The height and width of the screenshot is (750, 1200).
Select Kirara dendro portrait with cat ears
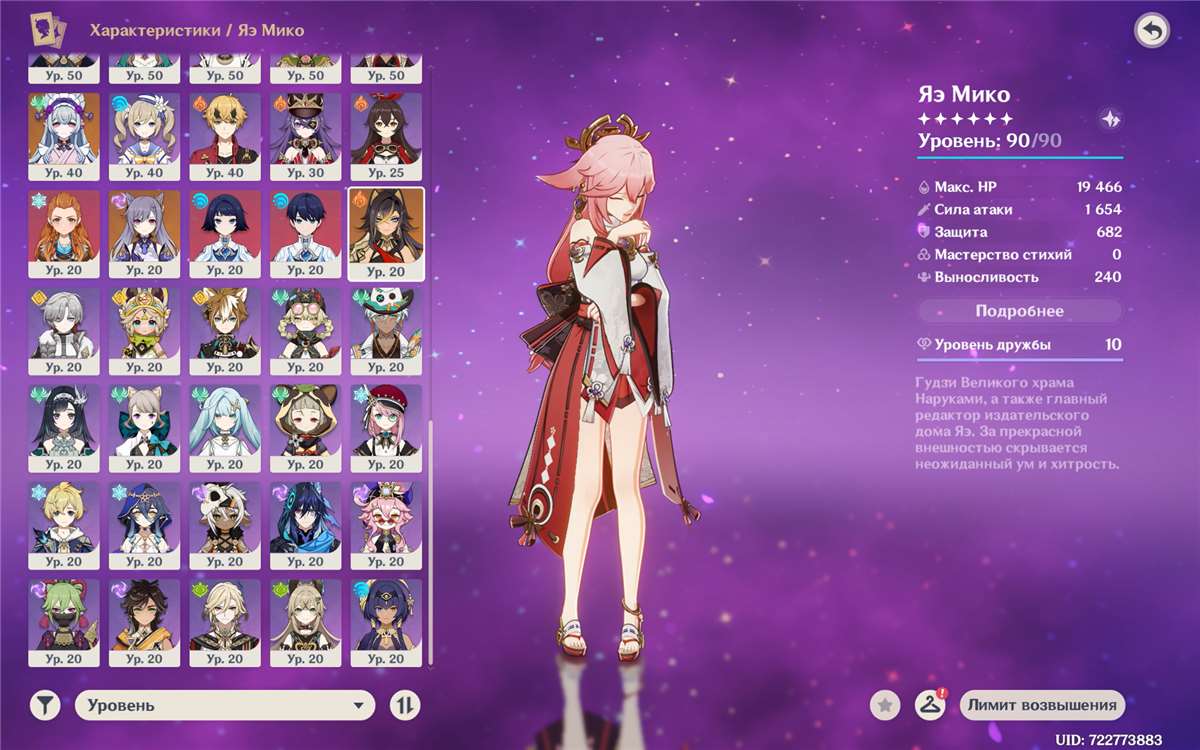tap(305, 624)
